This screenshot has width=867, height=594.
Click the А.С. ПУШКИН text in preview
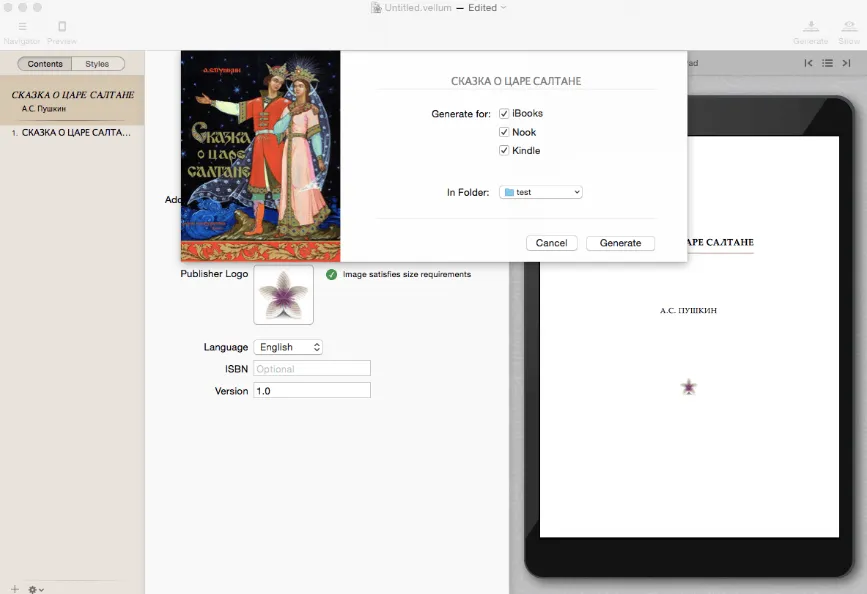tap(688, 310)
